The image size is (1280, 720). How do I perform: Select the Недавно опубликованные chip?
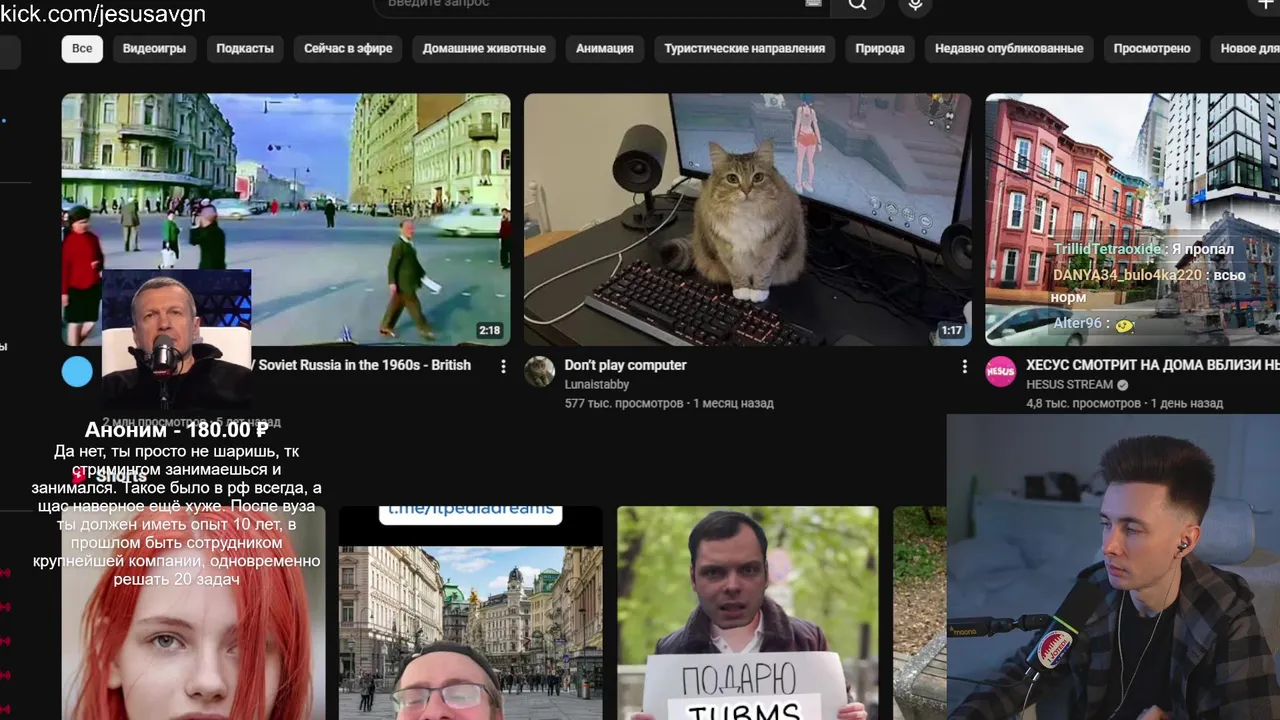(1009, 48)
